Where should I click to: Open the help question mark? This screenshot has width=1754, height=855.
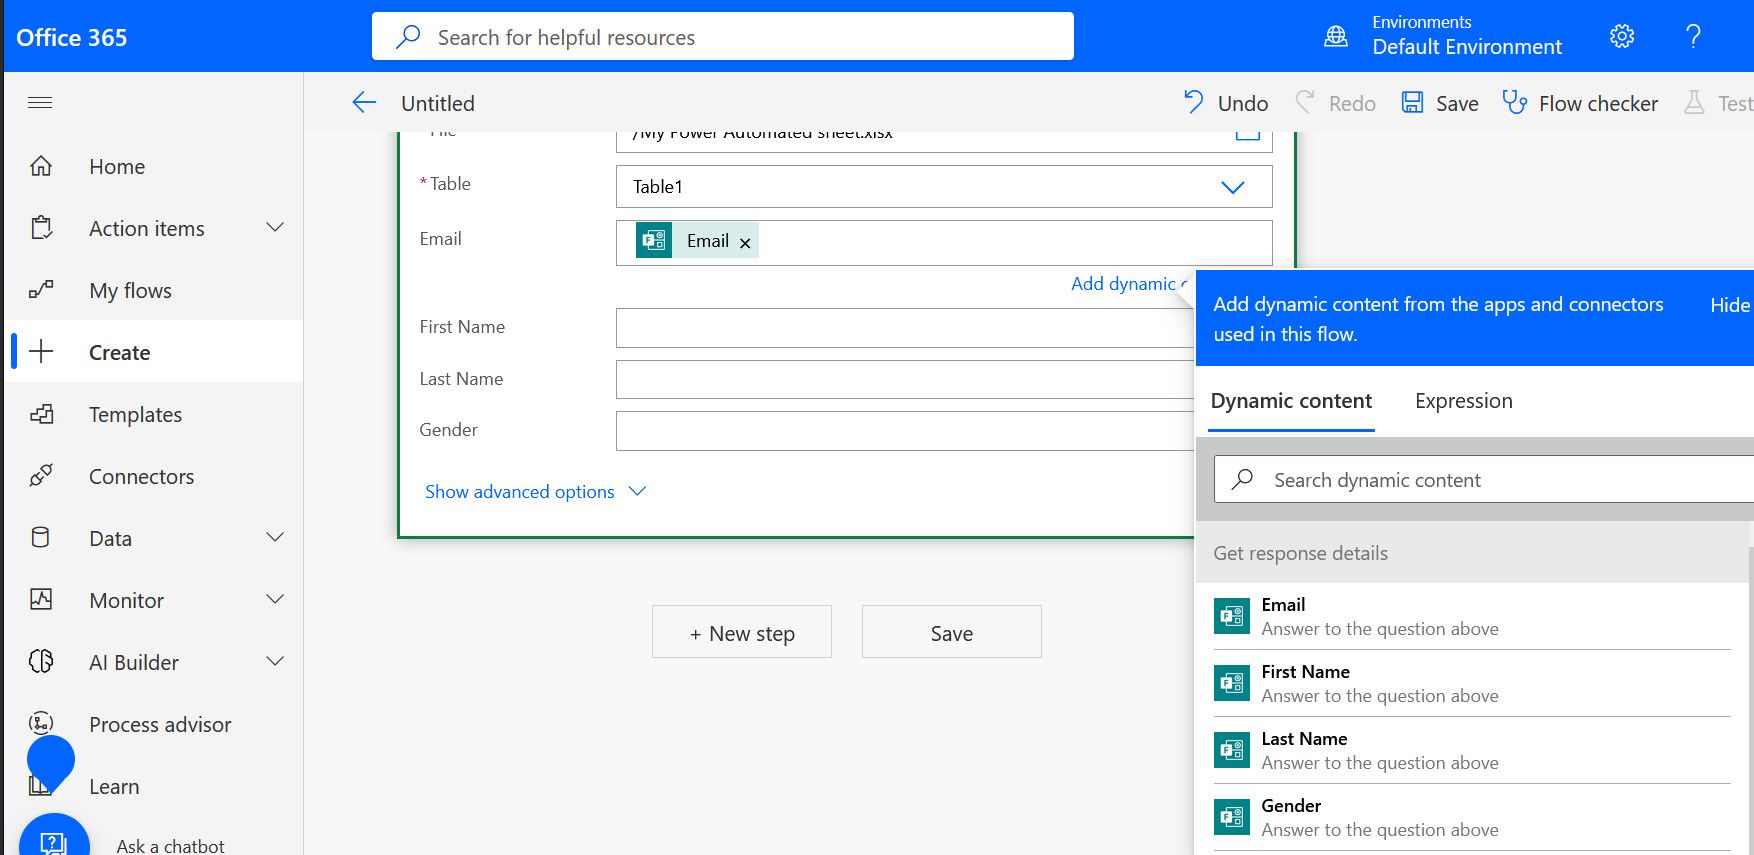(x=1693, y=37)
